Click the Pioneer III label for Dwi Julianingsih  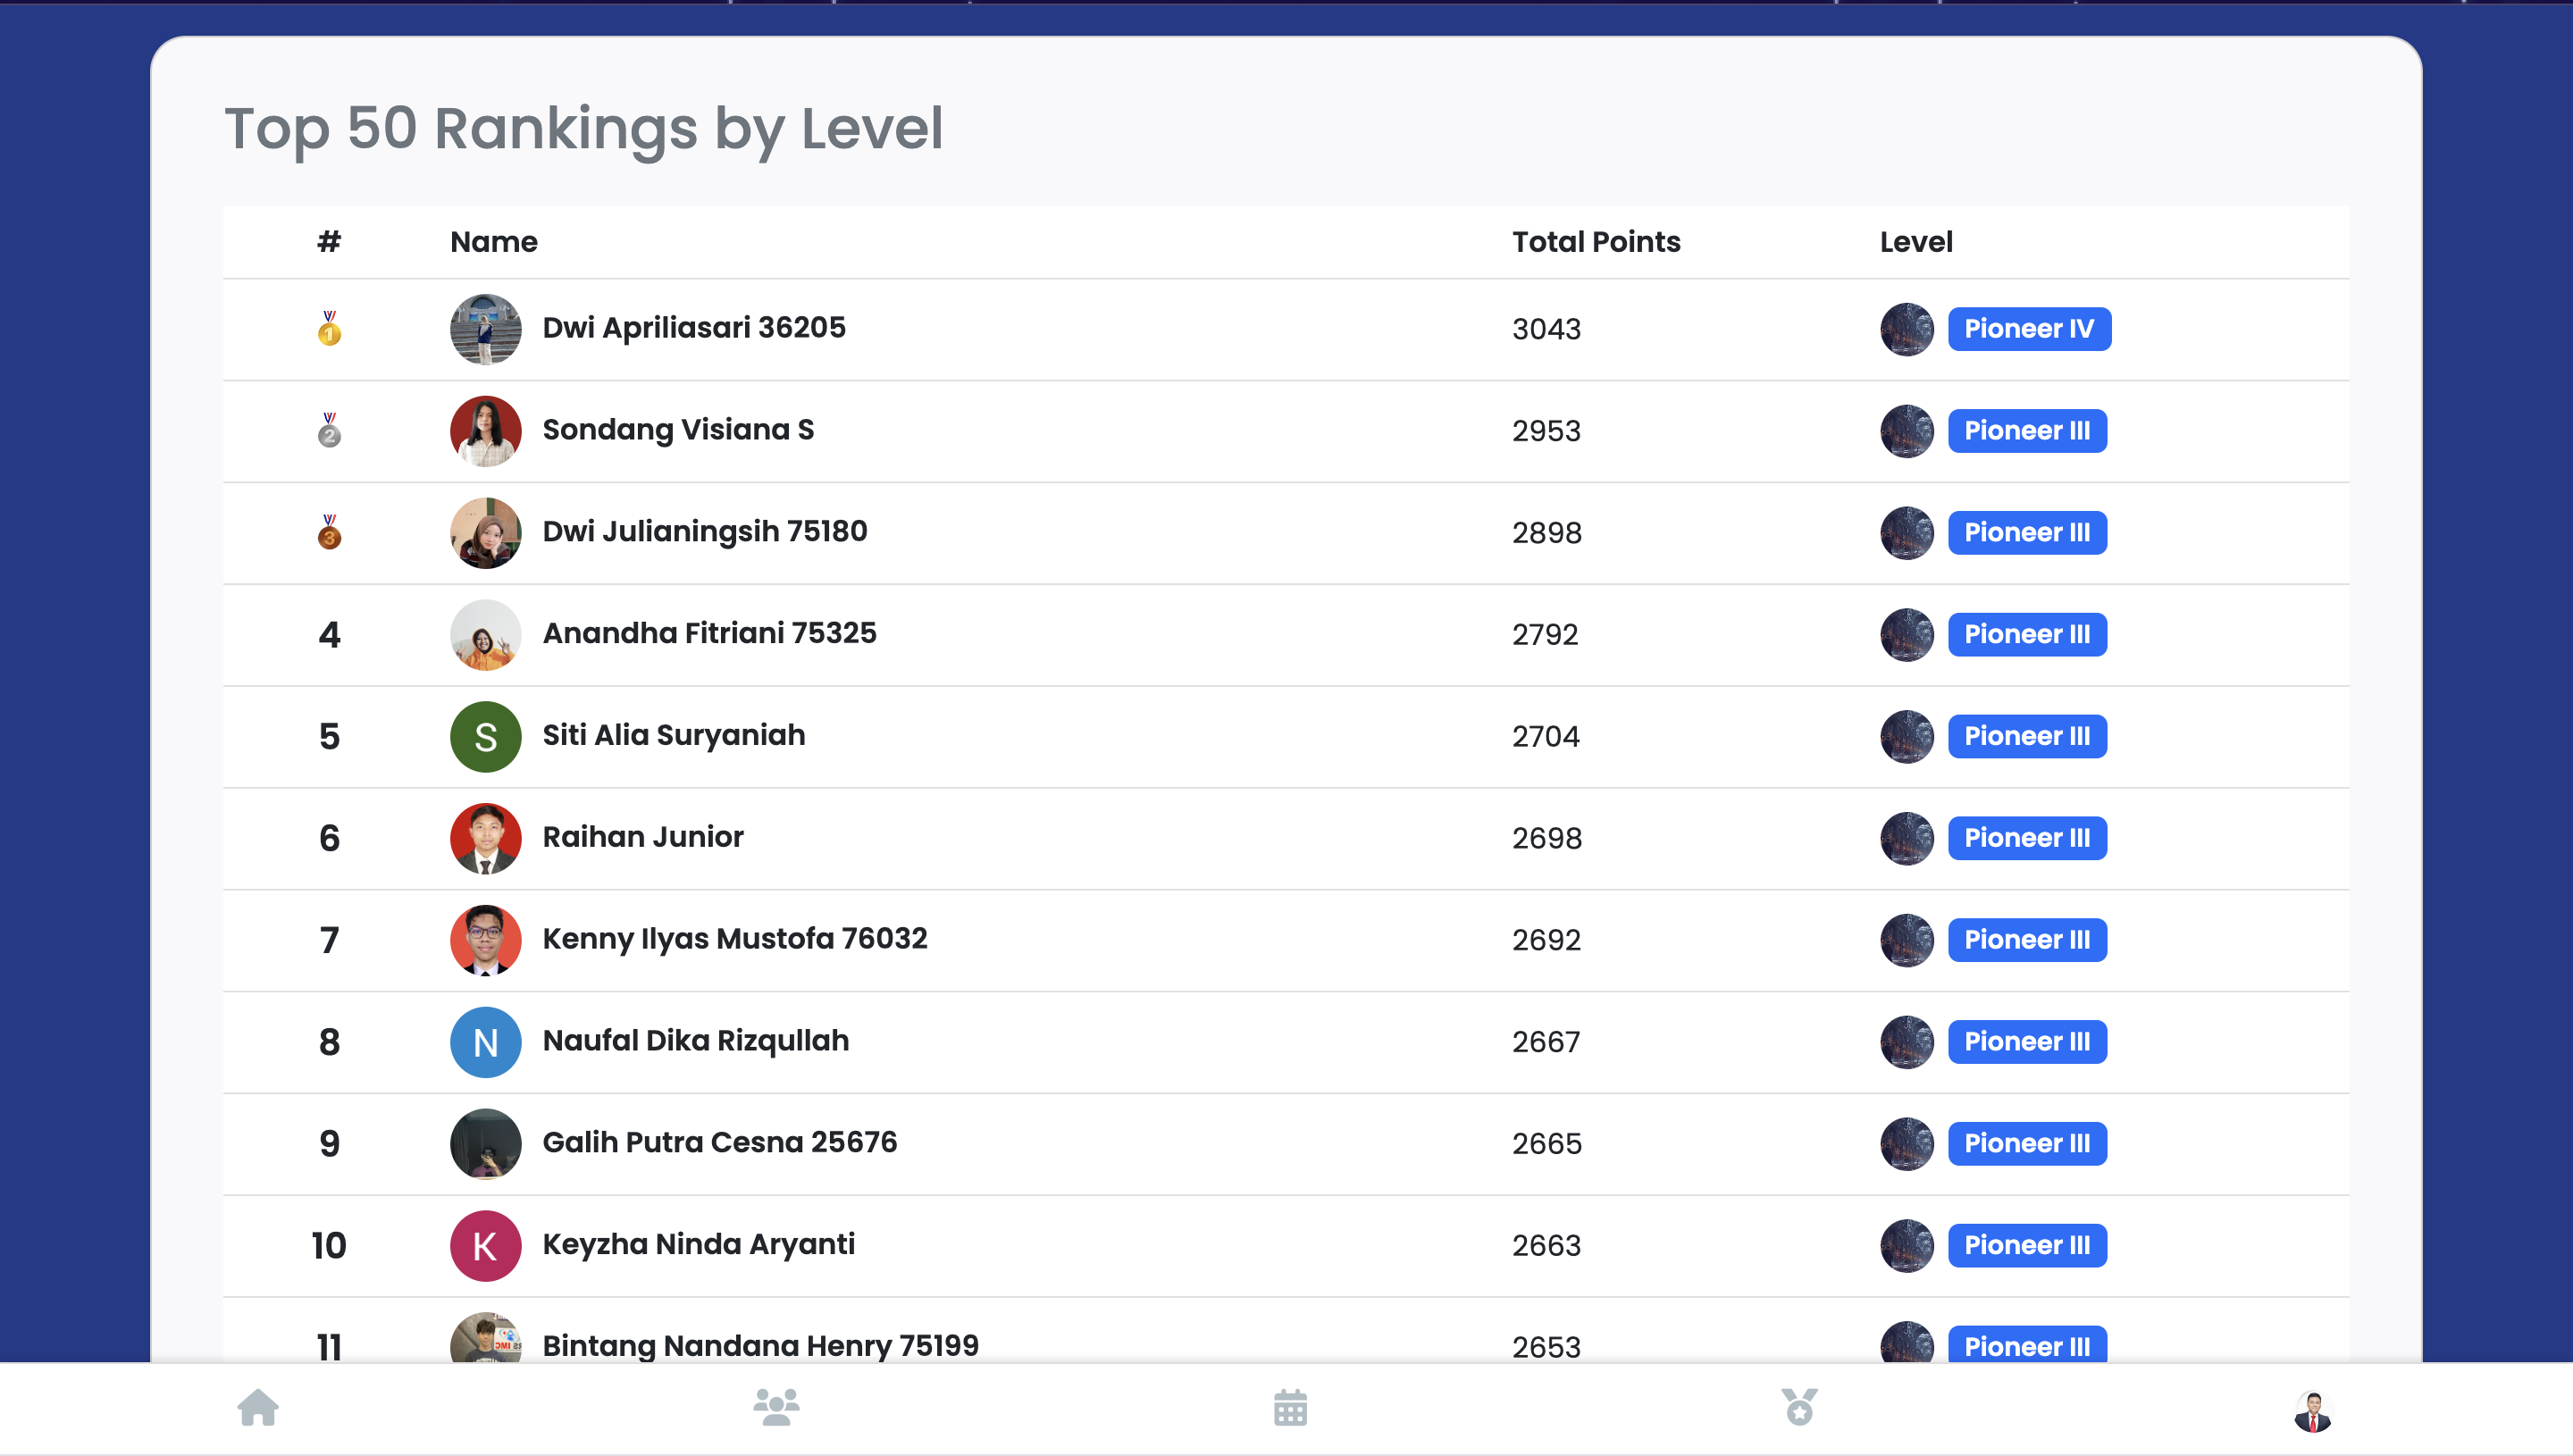(2027, 533)
